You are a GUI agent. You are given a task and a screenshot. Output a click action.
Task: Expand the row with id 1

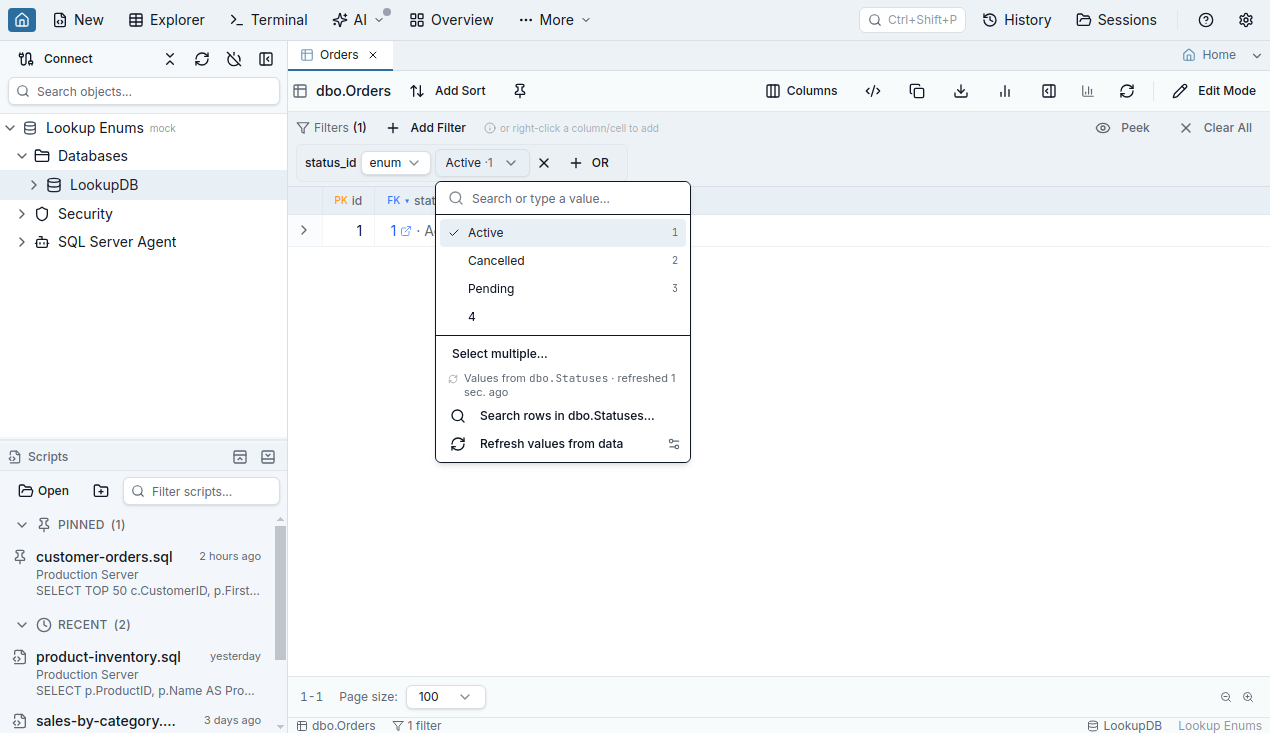tap(304, 231)
